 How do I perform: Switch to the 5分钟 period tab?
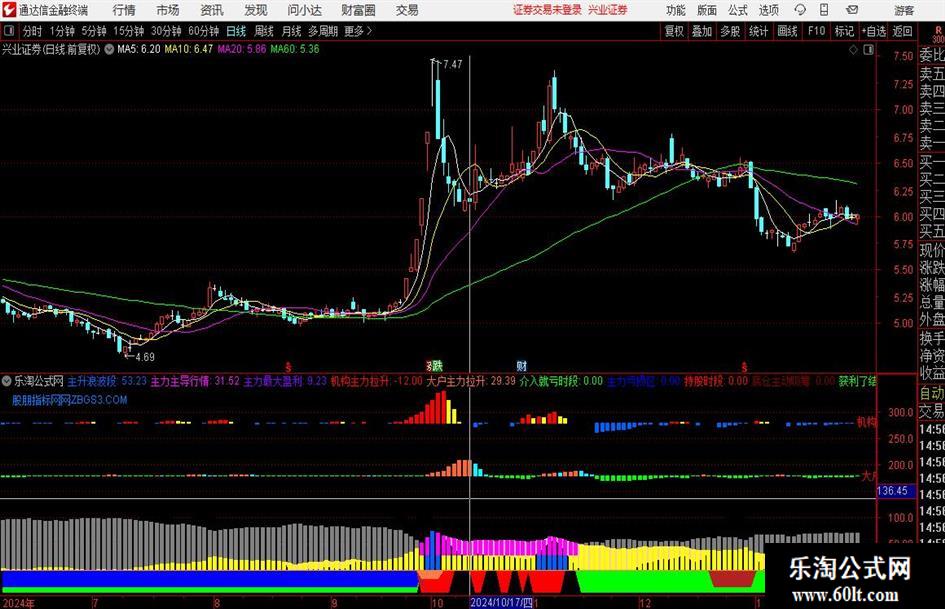coord(94,31)
